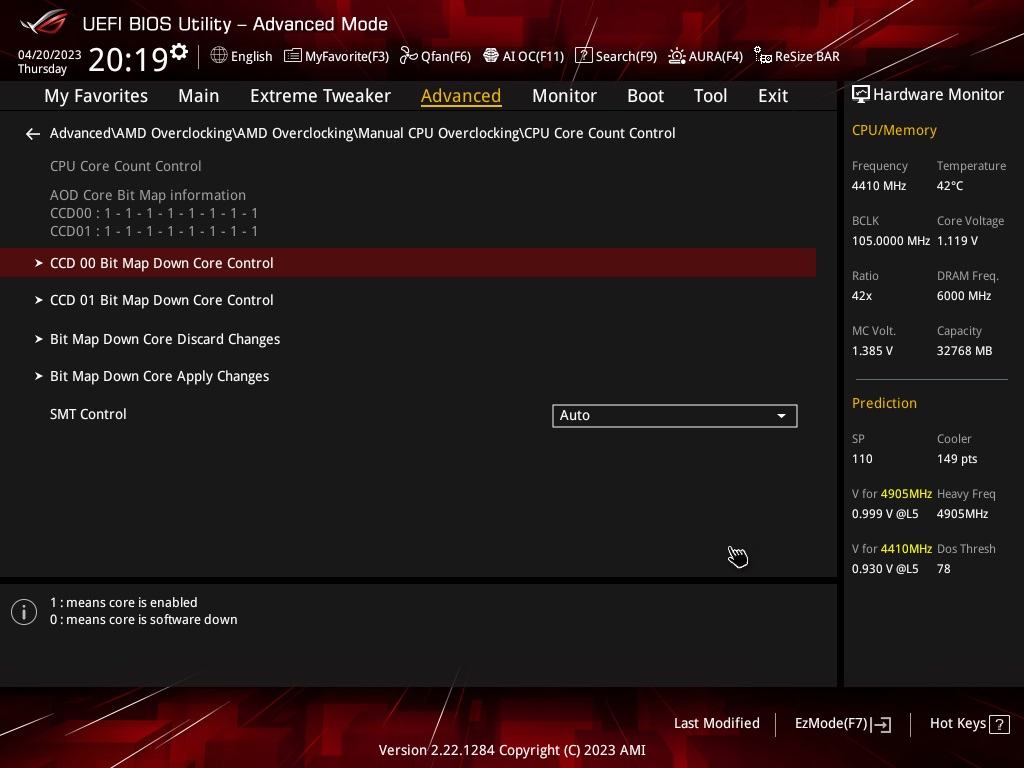Go to the Exit tab
Viewport: 1024px width, 768px height.
[773, 96]
